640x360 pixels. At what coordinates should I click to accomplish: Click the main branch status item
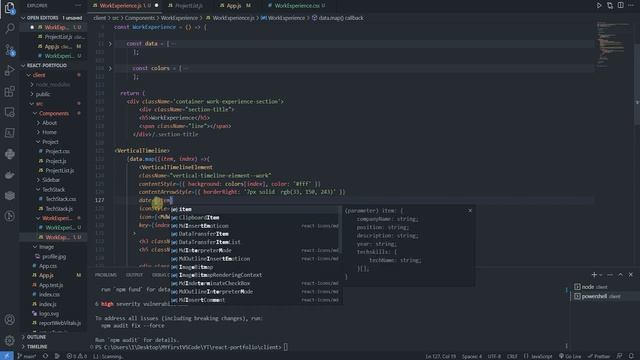tap(27, 356)
